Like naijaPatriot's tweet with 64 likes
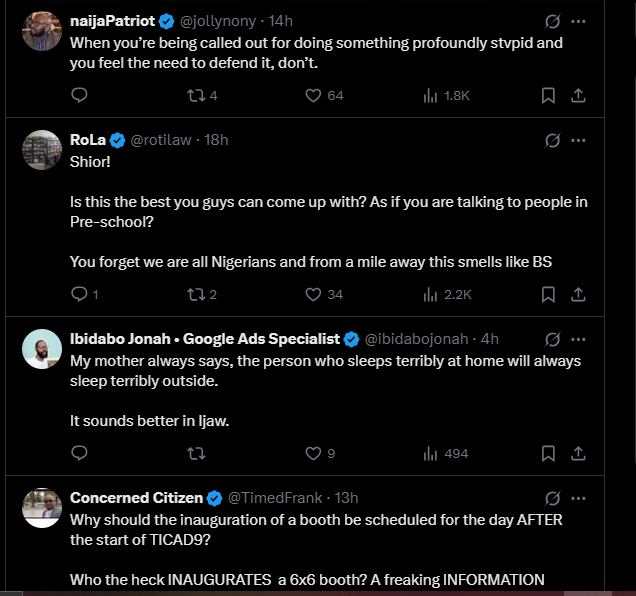Screen dimensions: 636x596 (x=324, y=96)
